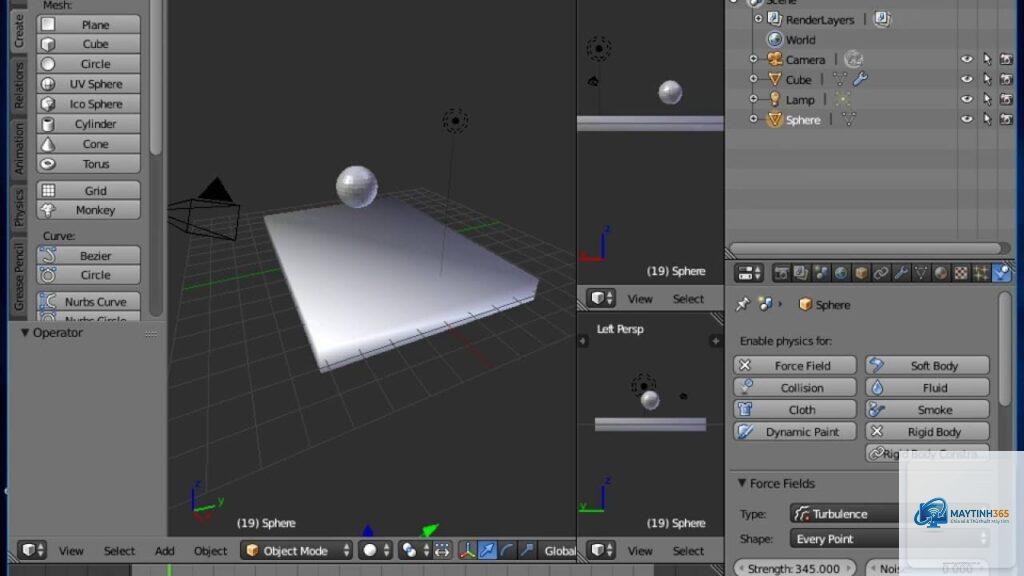The image size is (1024, 576).
Task: Open the View menu in the main 3D viewport
Action: (71, 551)
